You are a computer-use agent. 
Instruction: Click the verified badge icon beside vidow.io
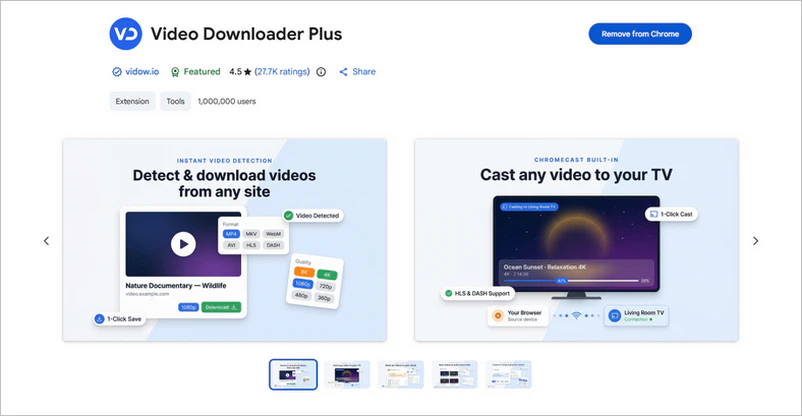[117, 72]
